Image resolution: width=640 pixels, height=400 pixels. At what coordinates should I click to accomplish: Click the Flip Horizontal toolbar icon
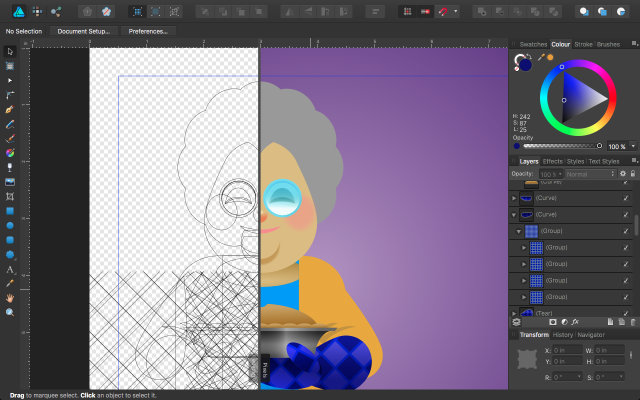tap(290, 12)
